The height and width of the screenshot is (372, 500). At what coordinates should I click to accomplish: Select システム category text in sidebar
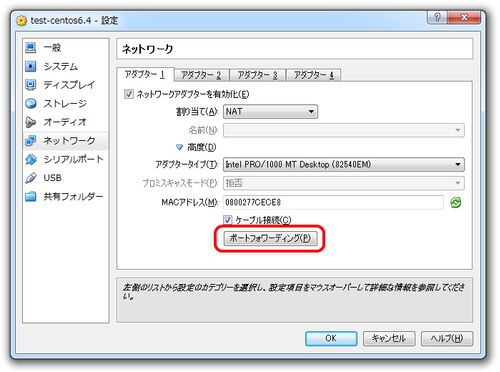pyautogui.click(x=61, y=66)
